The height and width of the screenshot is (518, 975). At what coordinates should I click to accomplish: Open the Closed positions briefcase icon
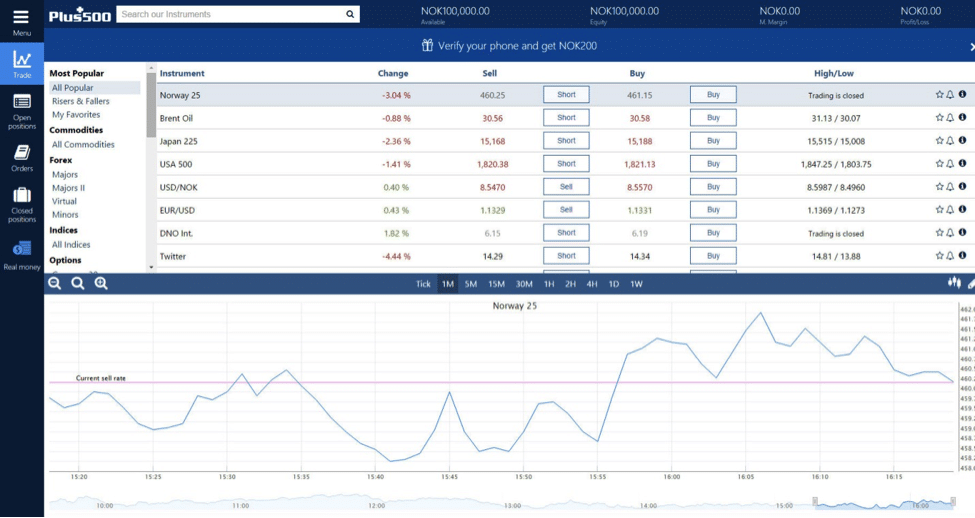coord(22,195)
